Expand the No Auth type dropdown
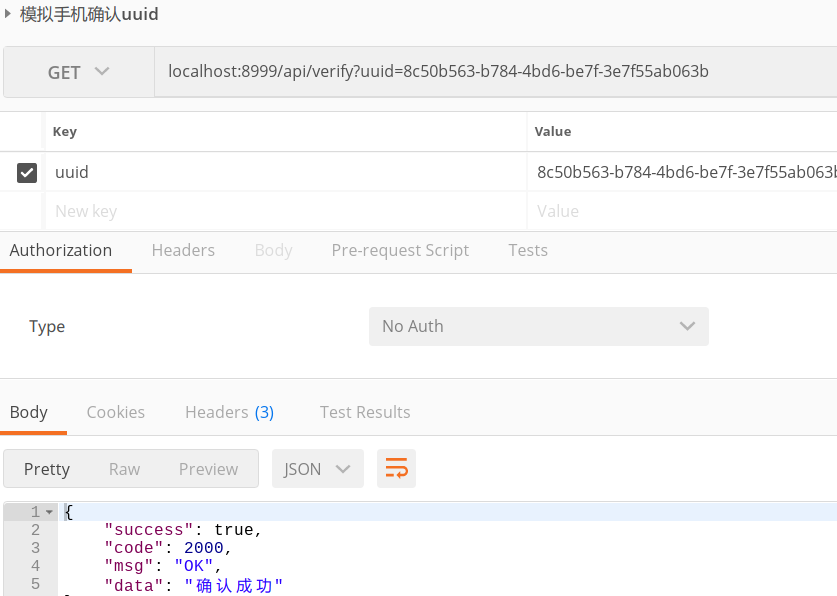 pyautogui.click(x=538, y=326)
